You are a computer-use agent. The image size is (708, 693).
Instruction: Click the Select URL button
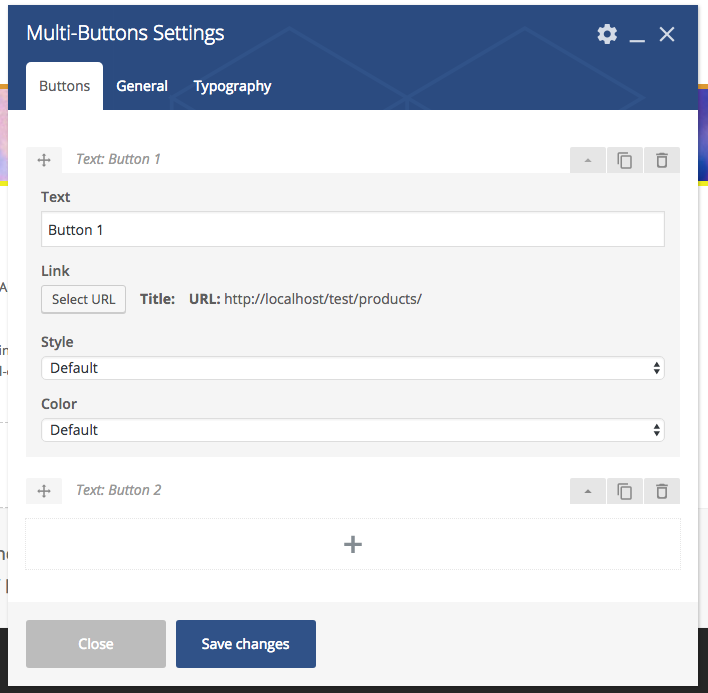[x=83, y=299]
